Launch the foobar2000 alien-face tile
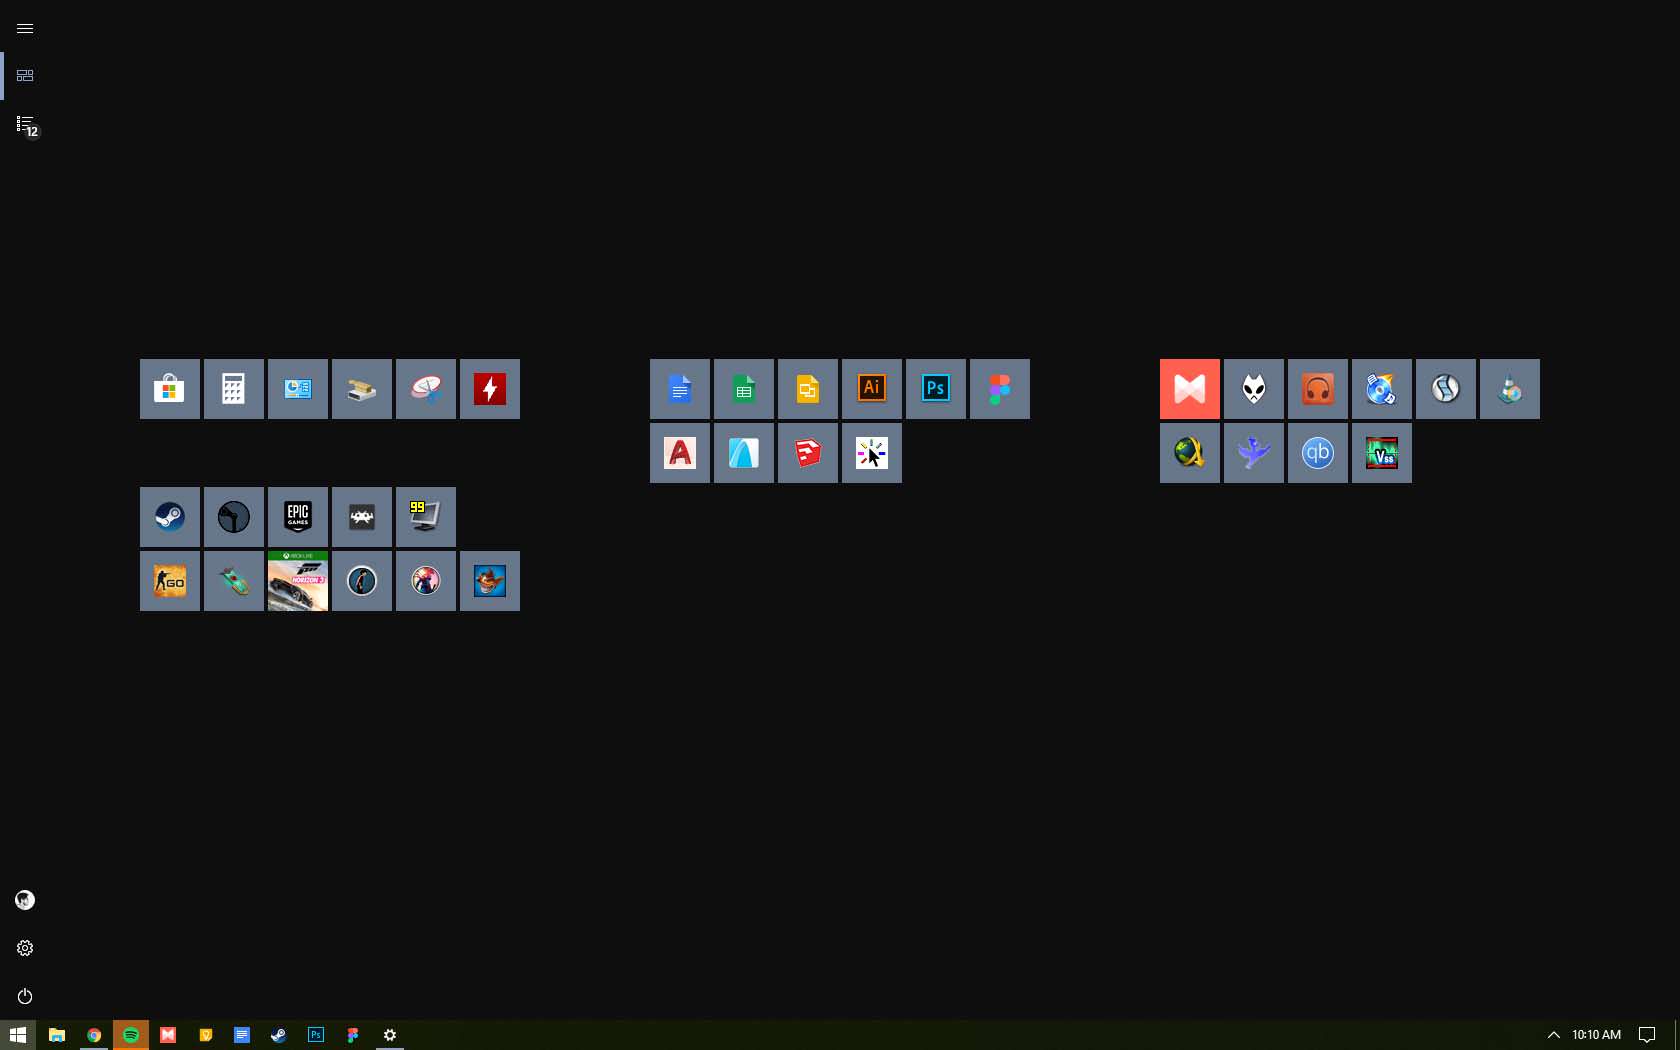The image size is (1680, 1050). (x=1254, y=389)
